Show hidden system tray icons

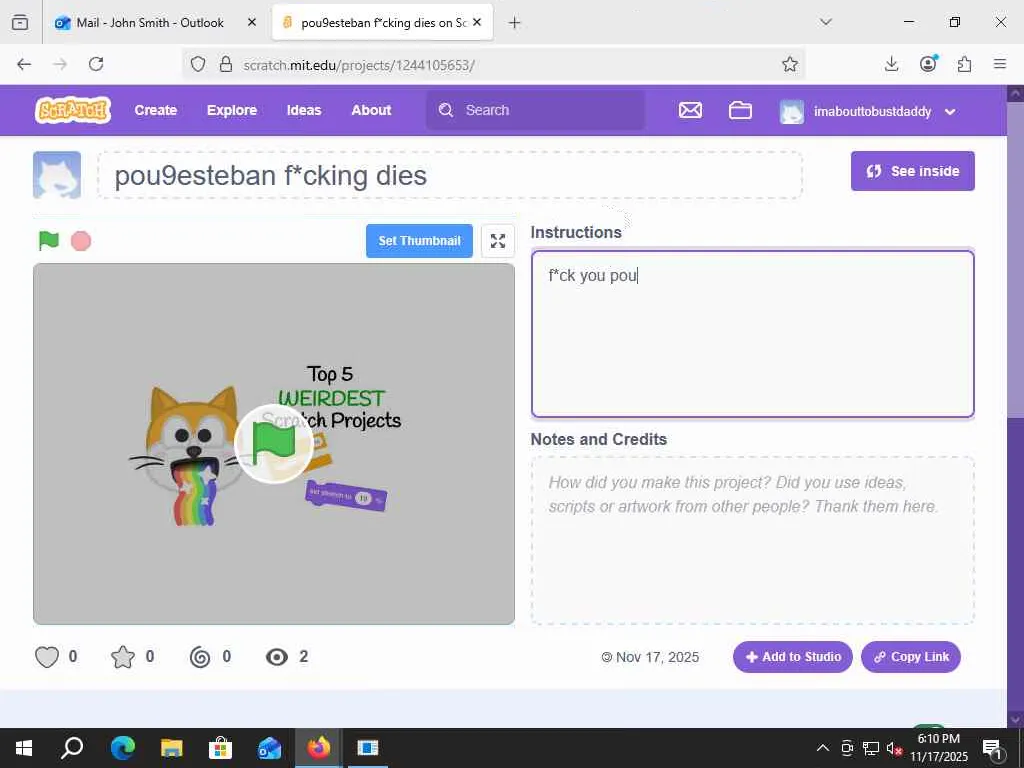click(x=823, y=748)
